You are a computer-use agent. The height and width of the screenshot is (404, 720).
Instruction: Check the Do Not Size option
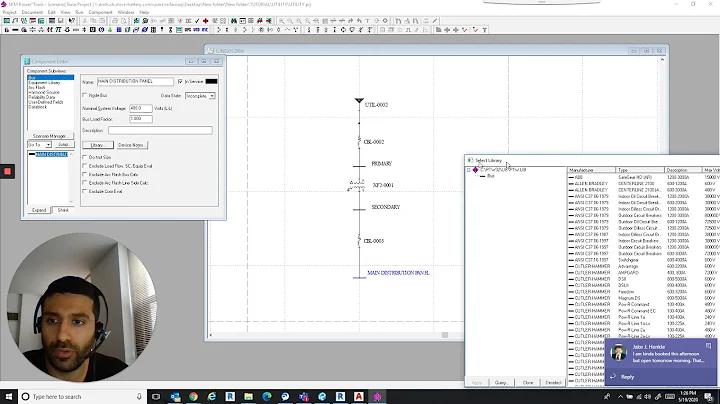[84, 157]
